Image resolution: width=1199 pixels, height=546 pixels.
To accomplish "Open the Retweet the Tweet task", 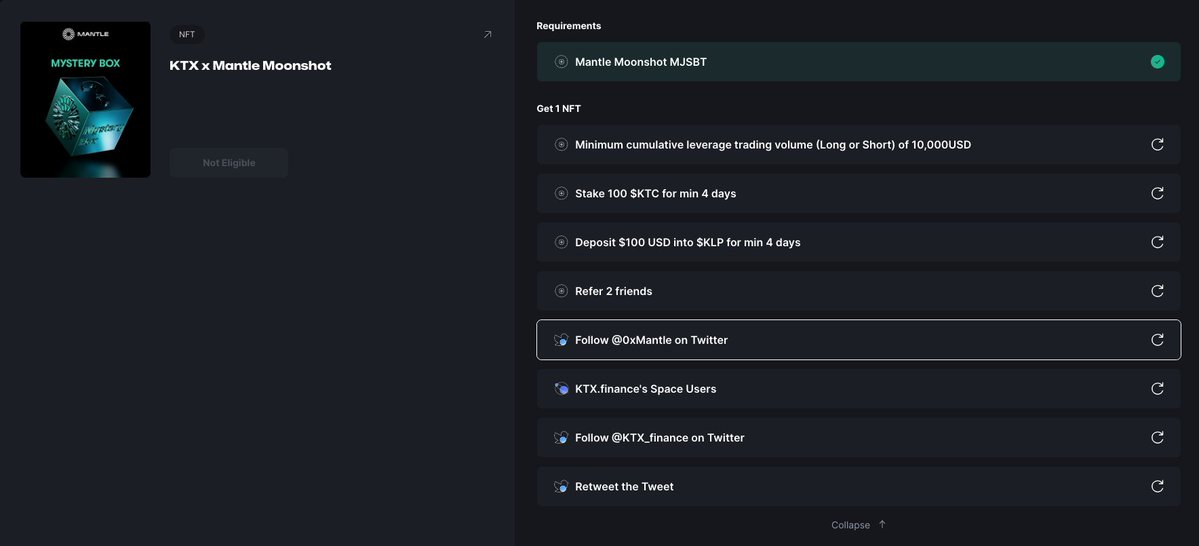I will coord(624,487).
